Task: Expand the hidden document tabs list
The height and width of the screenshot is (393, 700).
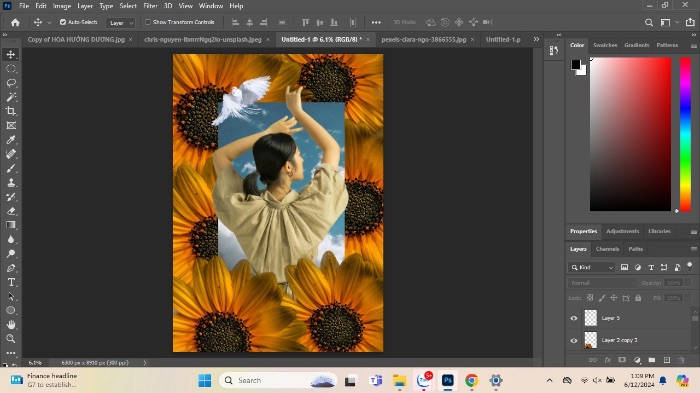Action: point(536,39)
